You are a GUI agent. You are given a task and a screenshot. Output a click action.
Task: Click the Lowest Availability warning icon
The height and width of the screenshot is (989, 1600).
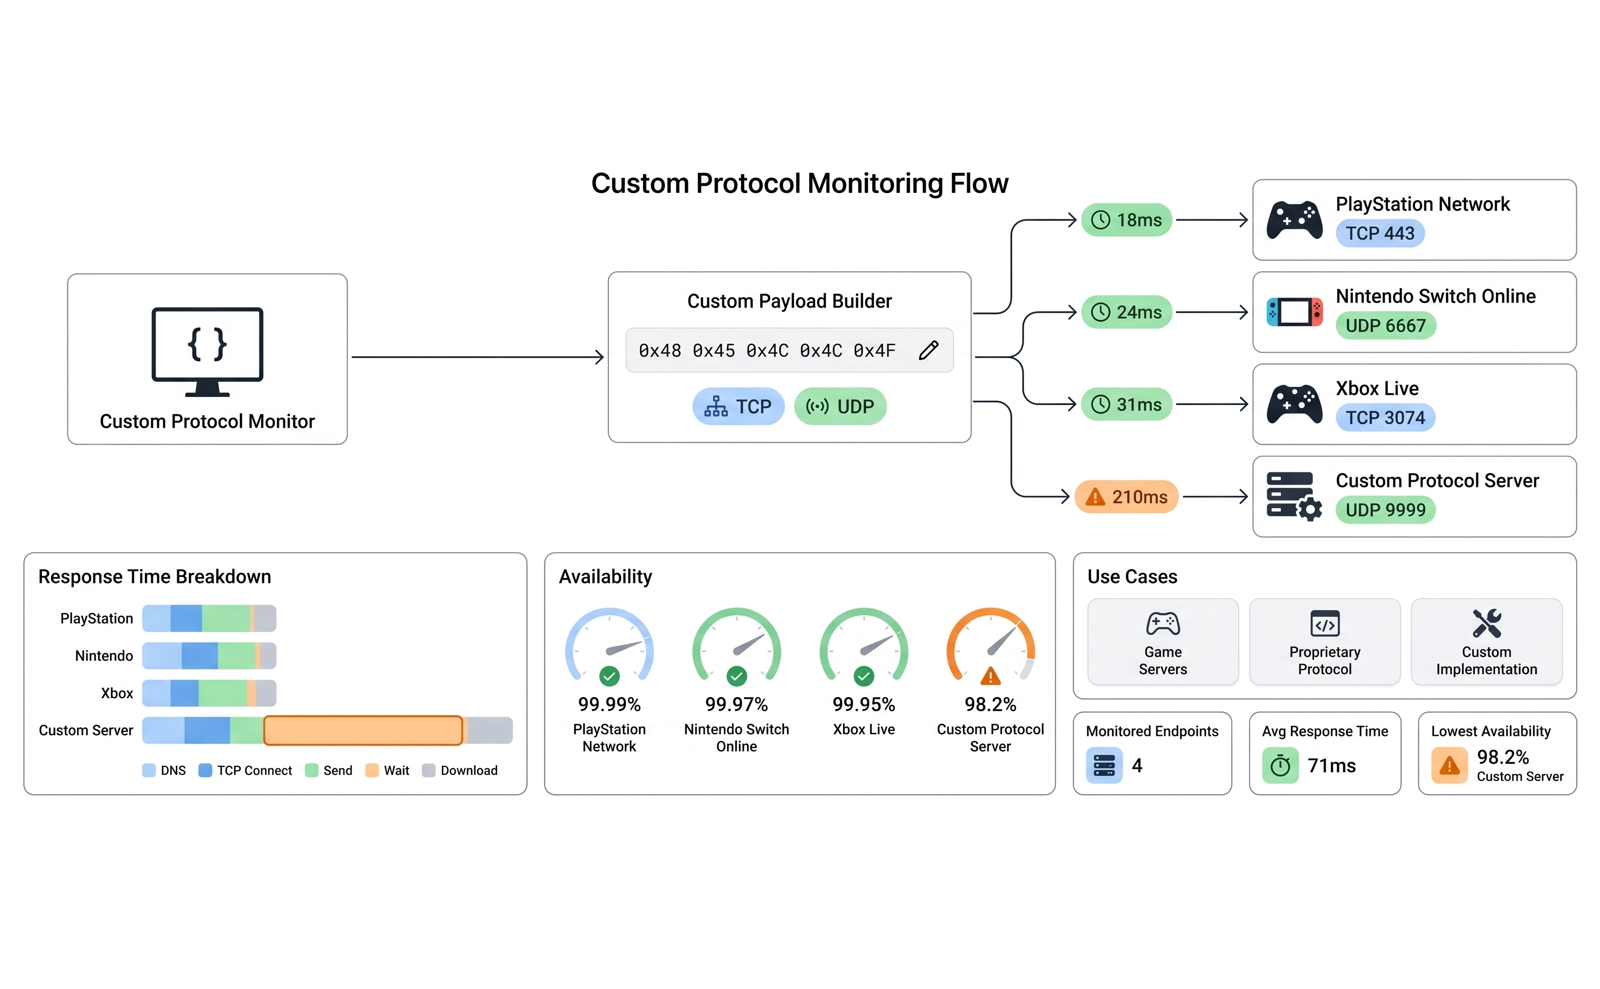[1449, 766]
